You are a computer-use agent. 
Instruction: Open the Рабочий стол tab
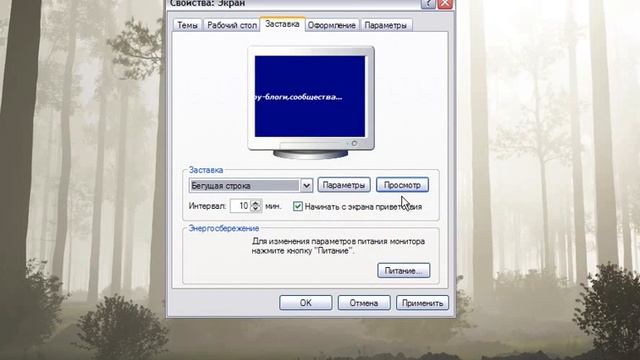click(x=232, y=25)
